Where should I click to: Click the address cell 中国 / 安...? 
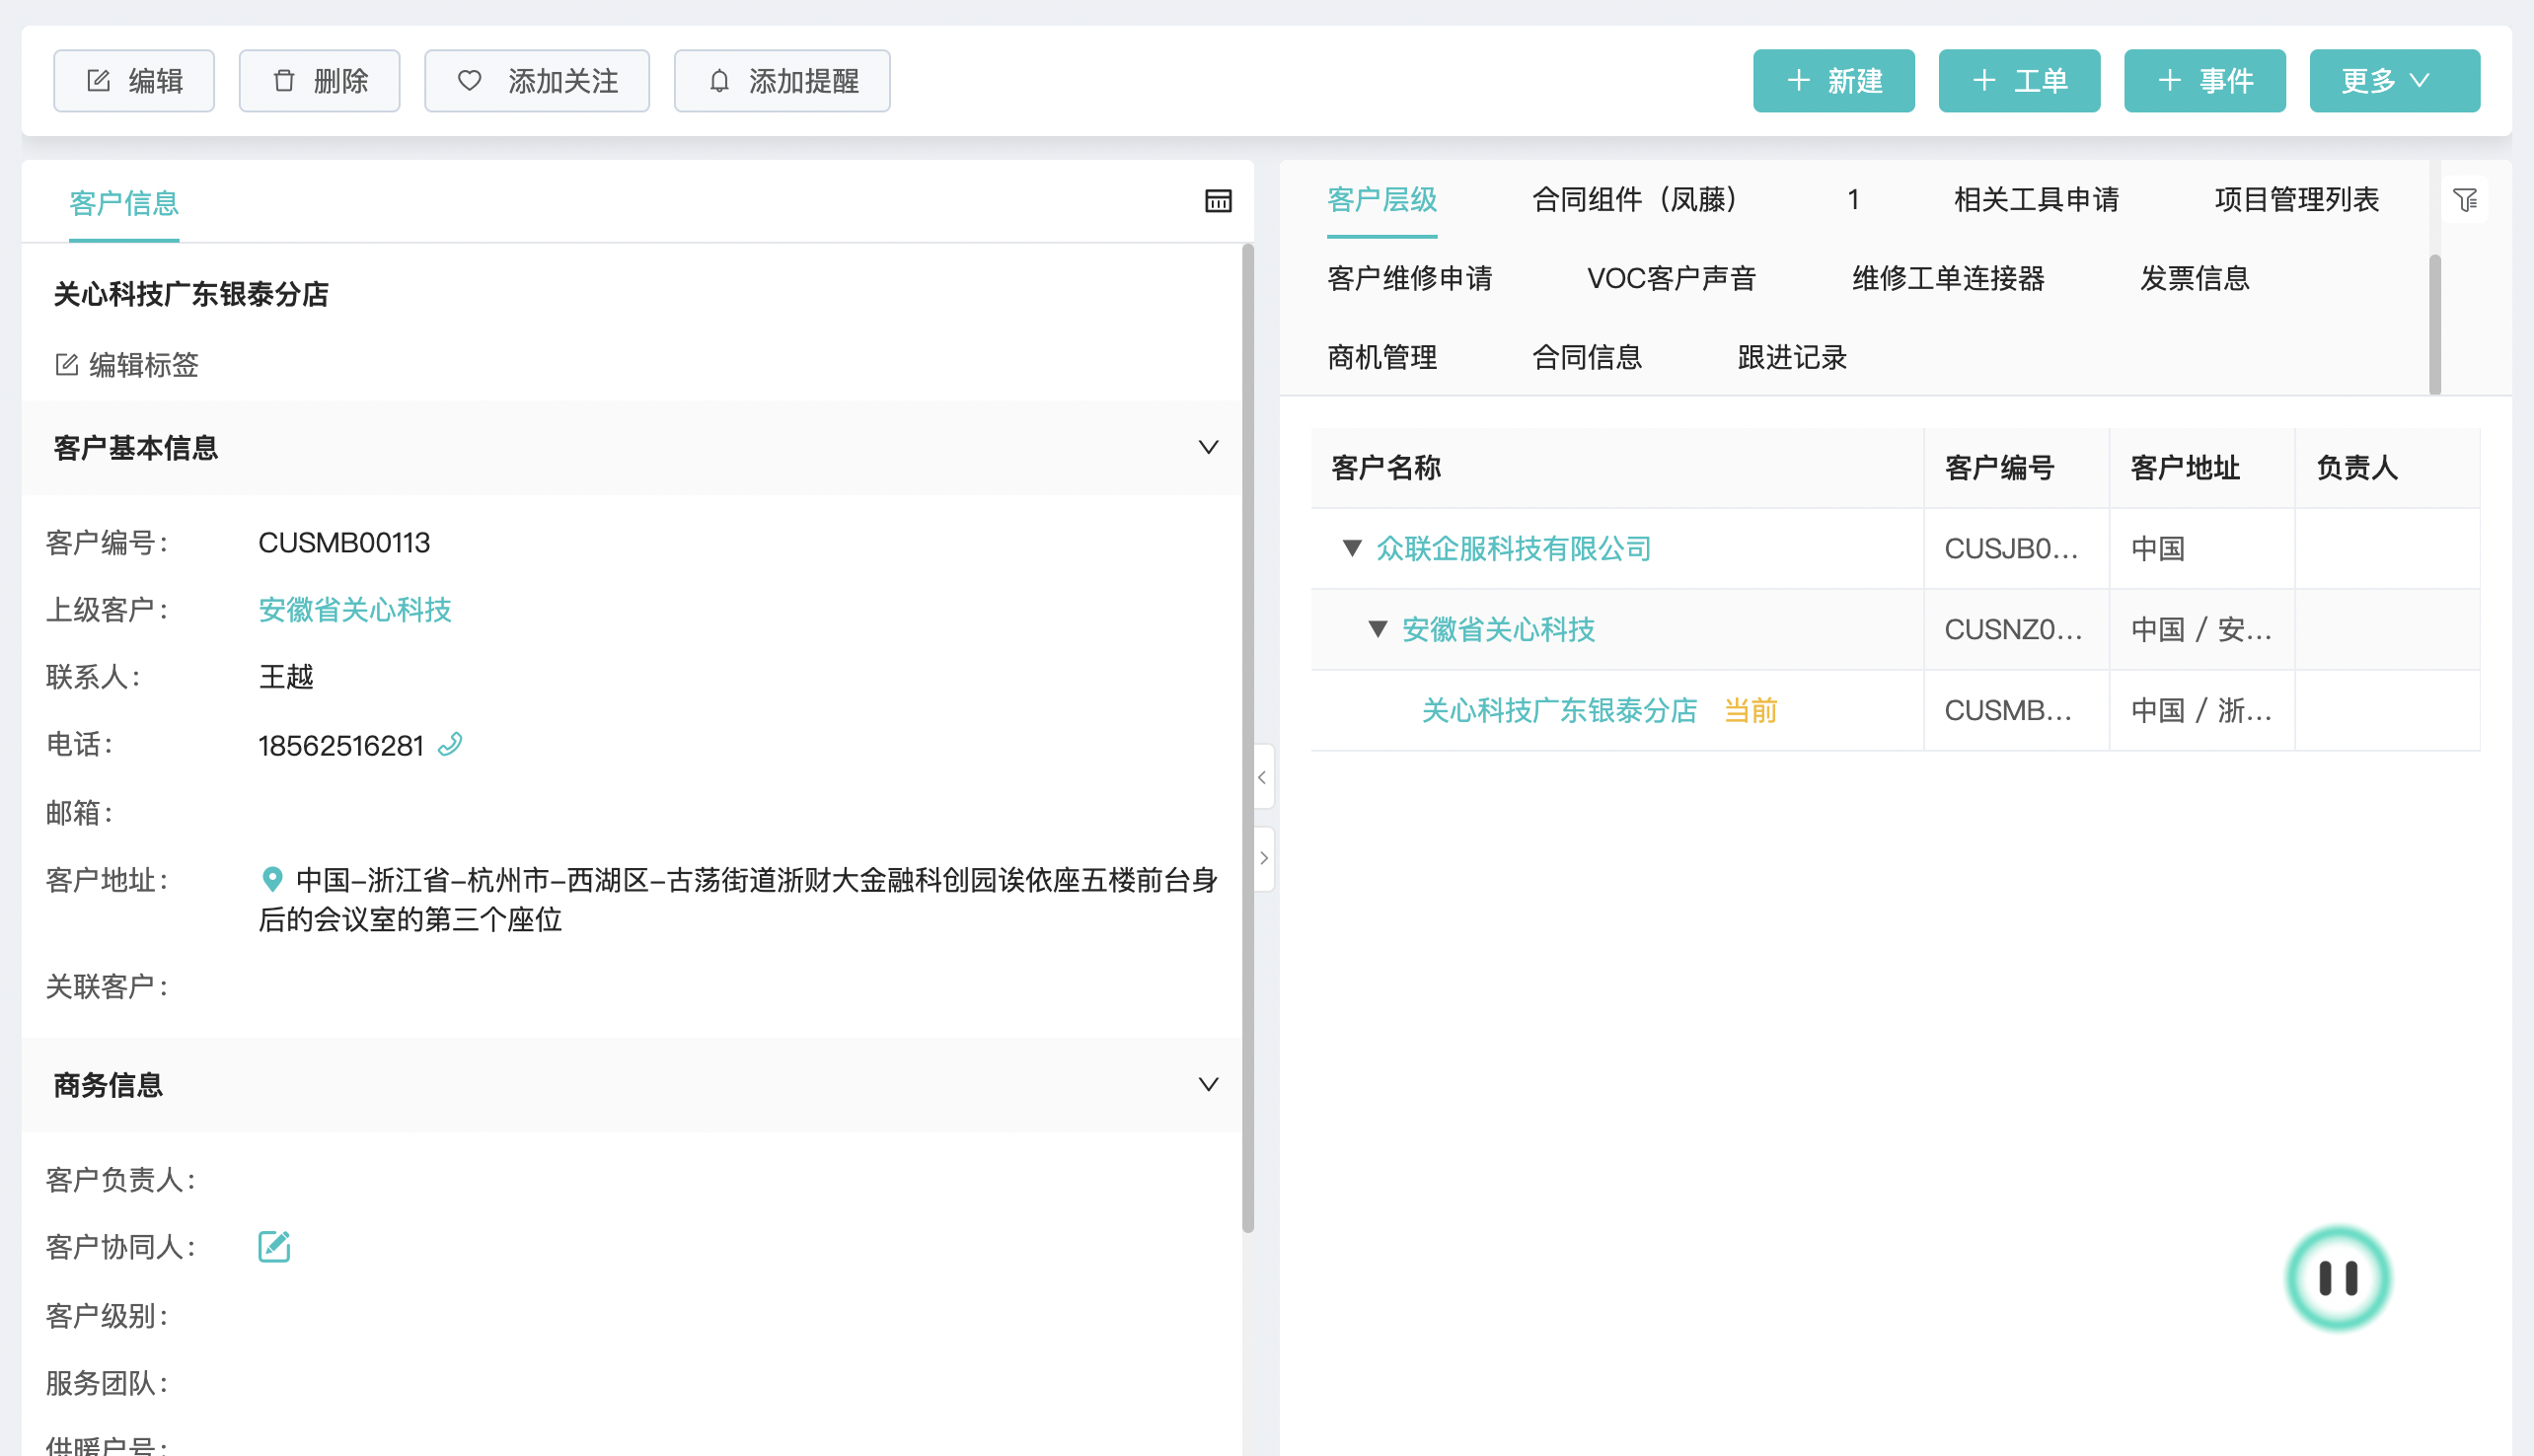tap(2201, 630)
